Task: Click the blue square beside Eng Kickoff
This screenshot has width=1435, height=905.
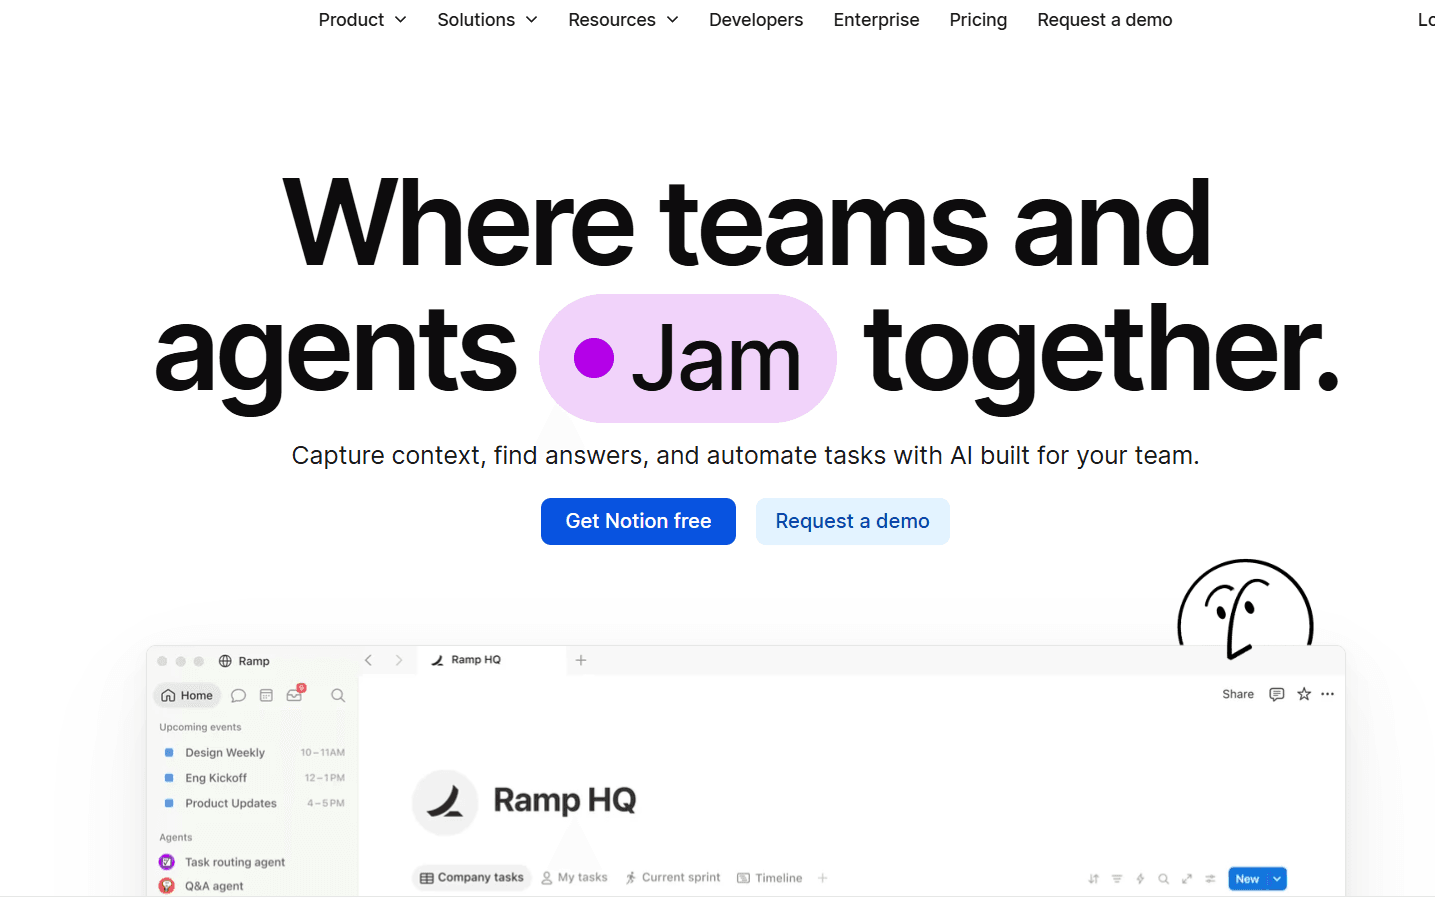Action: pos(169,777)
